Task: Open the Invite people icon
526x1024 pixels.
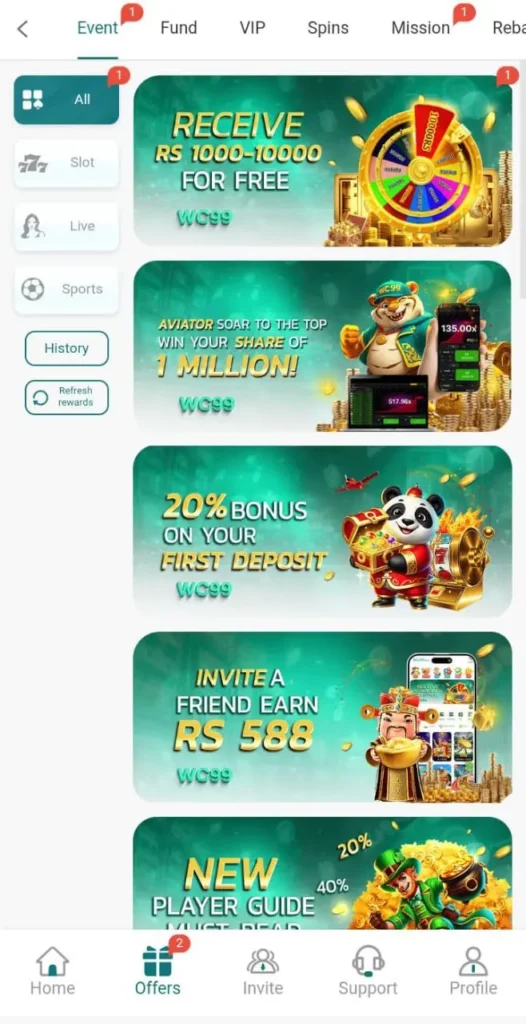Action: point(263,962)
